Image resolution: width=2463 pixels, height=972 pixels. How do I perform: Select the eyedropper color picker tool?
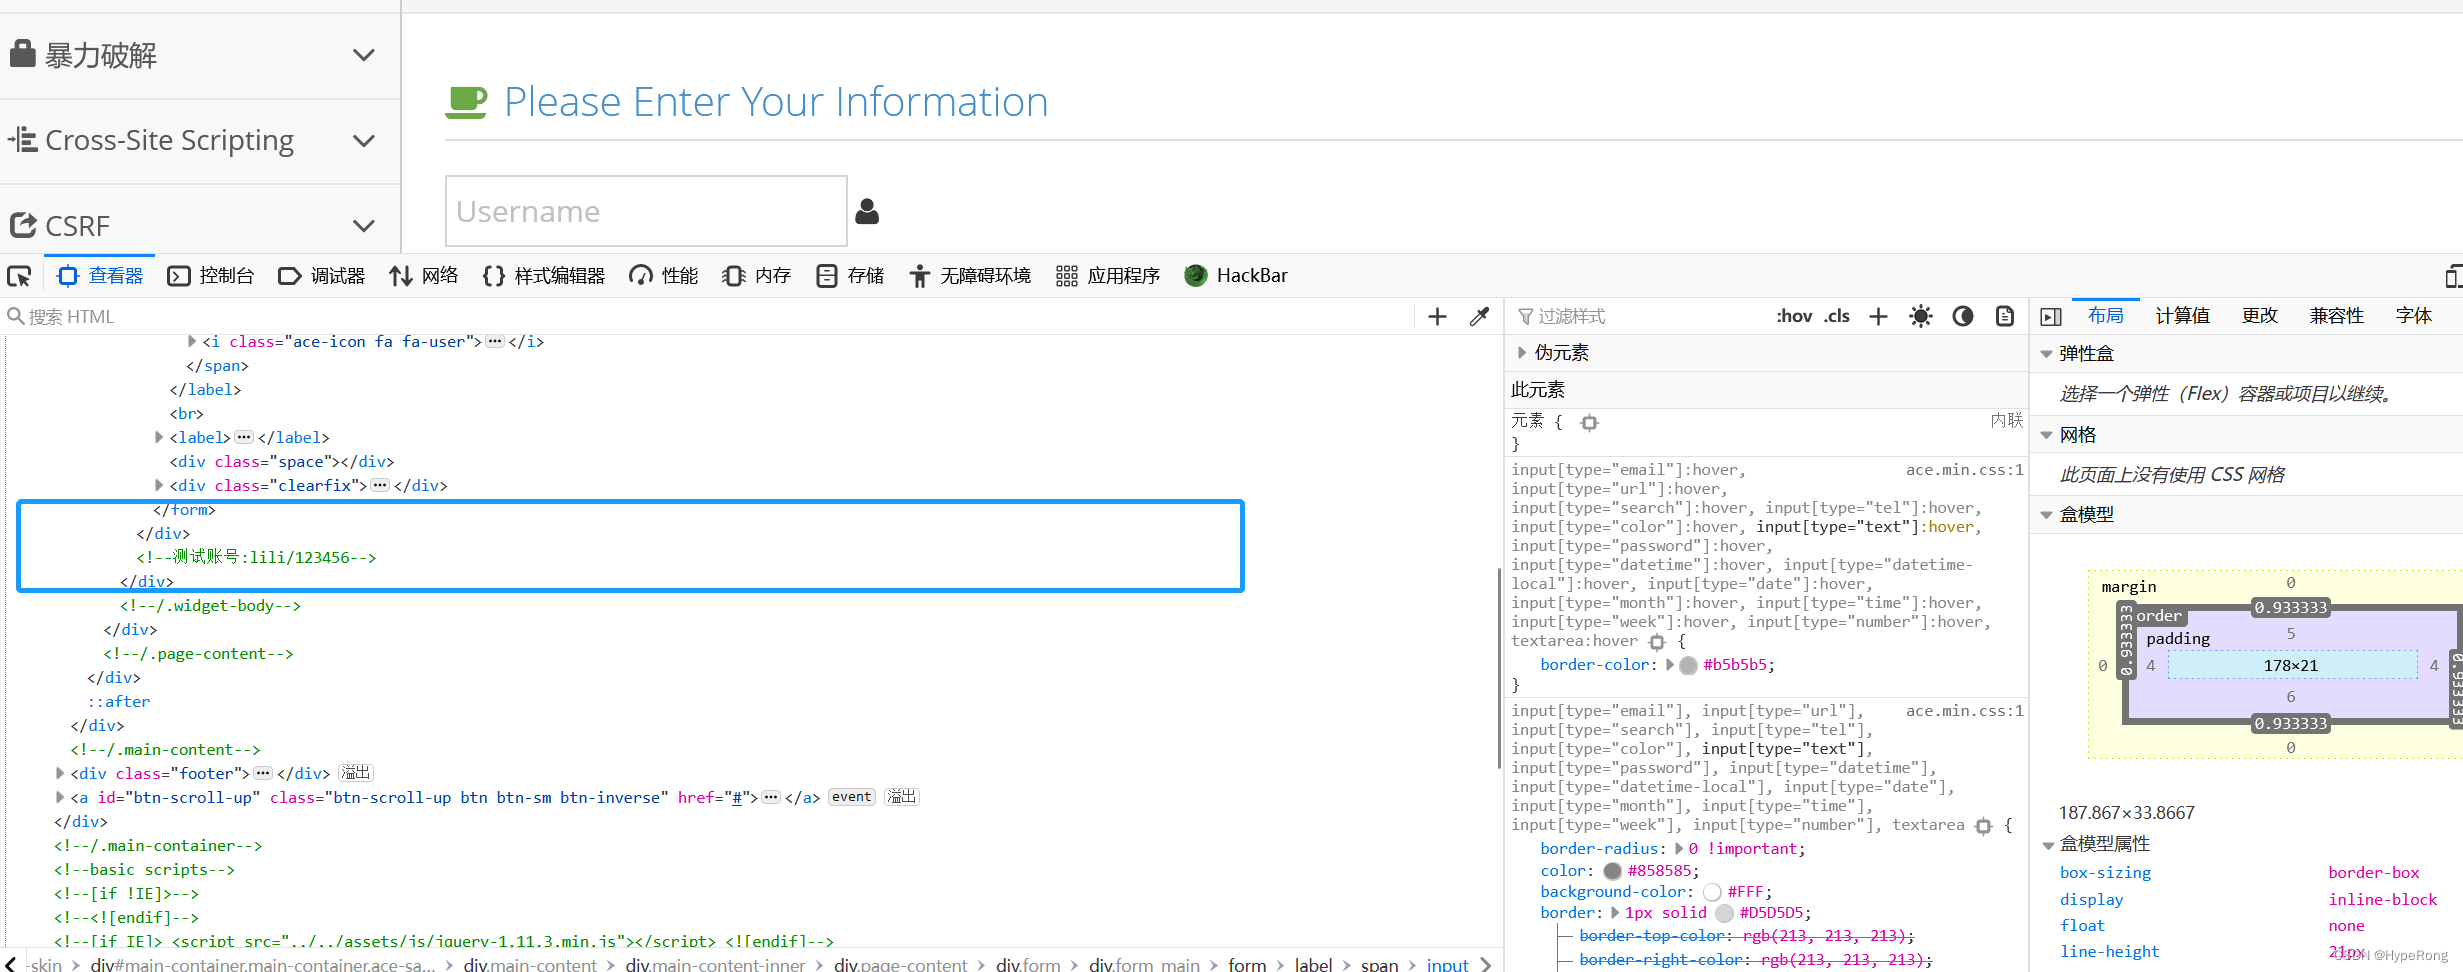[x=1479, y=317]
